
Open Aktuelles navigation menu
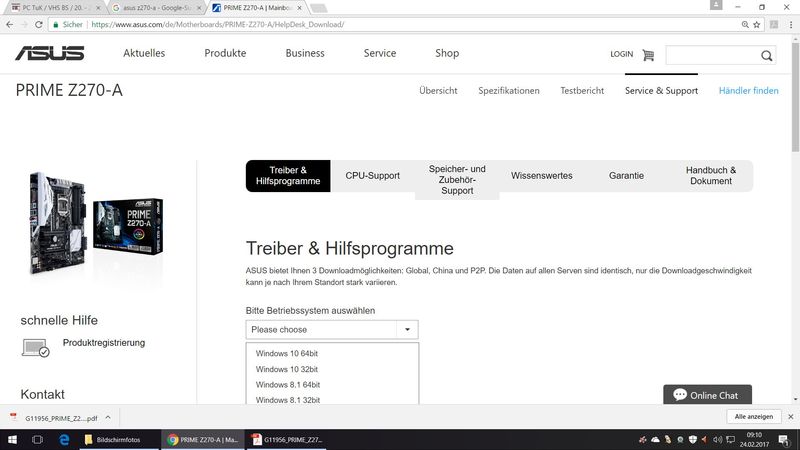144,53
